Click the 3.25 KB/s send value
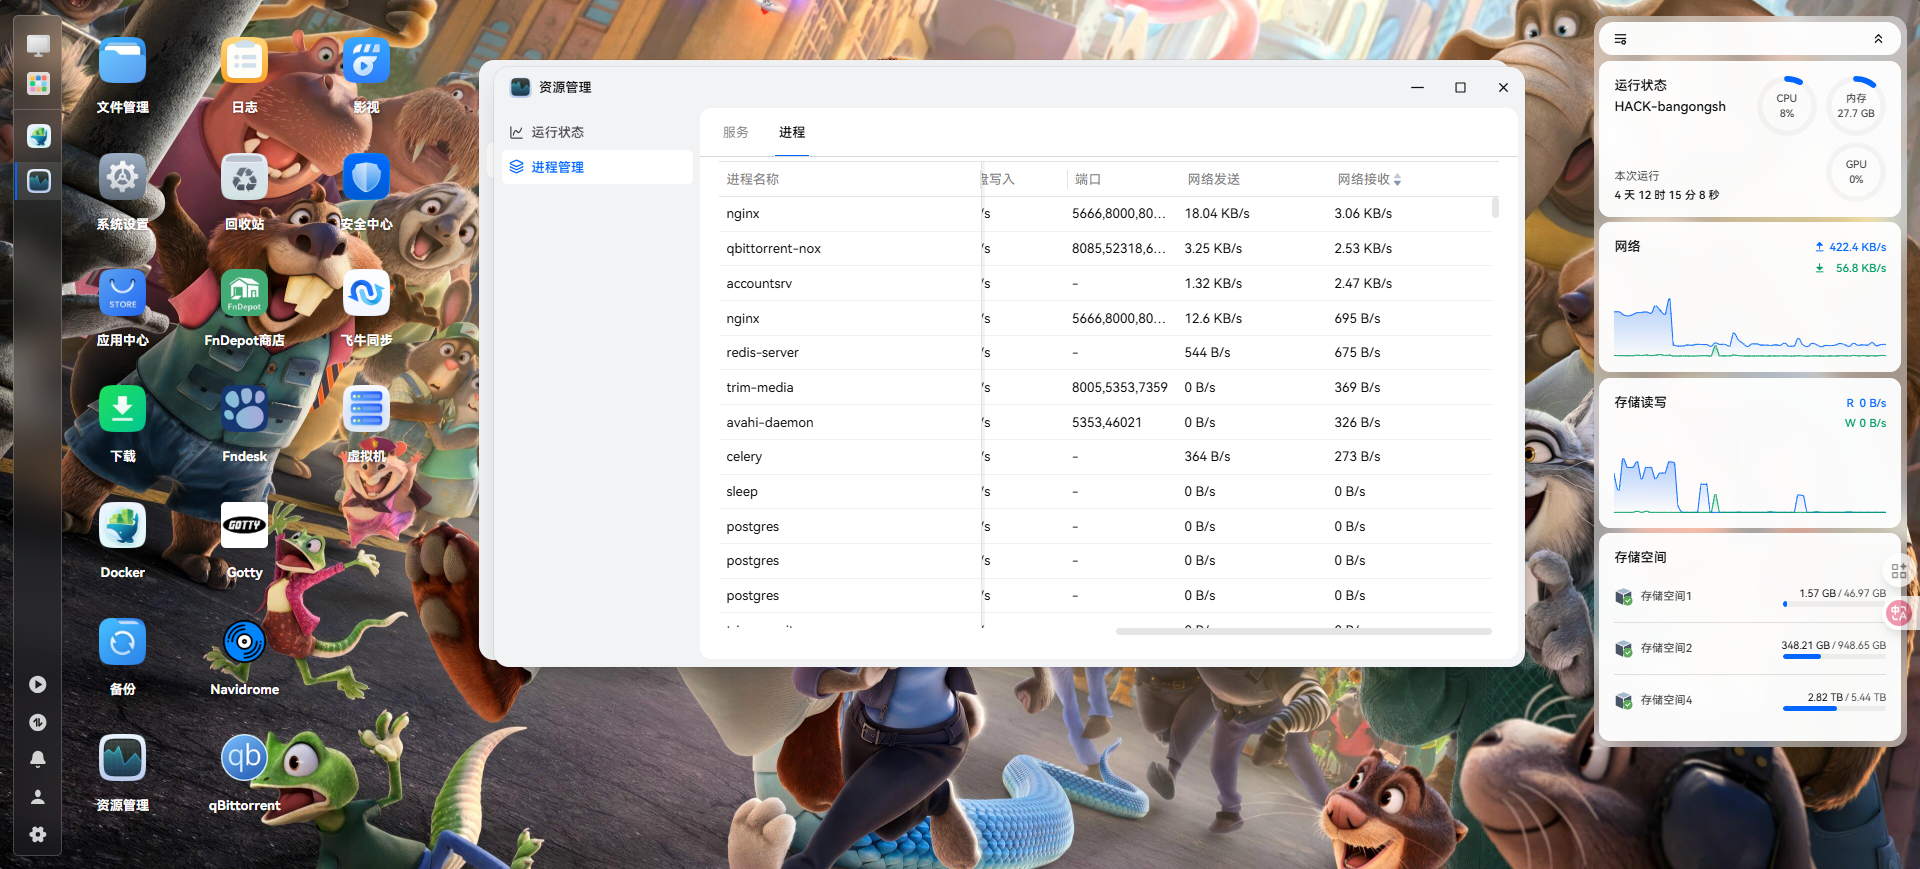The image size is (1920, 869). coord(1213,249)
